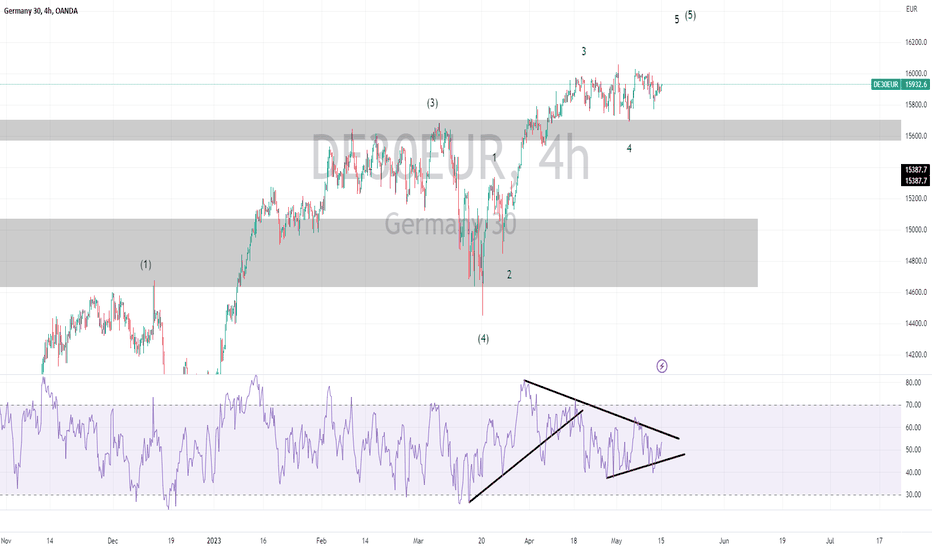
Task: Click the 18 date on time axis
Action: coord(574,541)
